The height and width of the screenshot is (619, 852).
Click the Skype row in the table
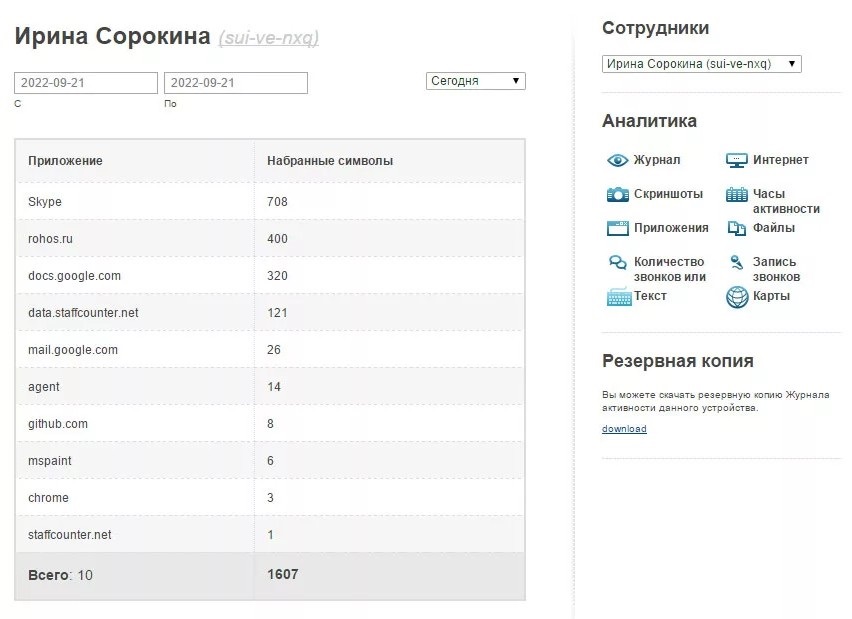(45, 202)
